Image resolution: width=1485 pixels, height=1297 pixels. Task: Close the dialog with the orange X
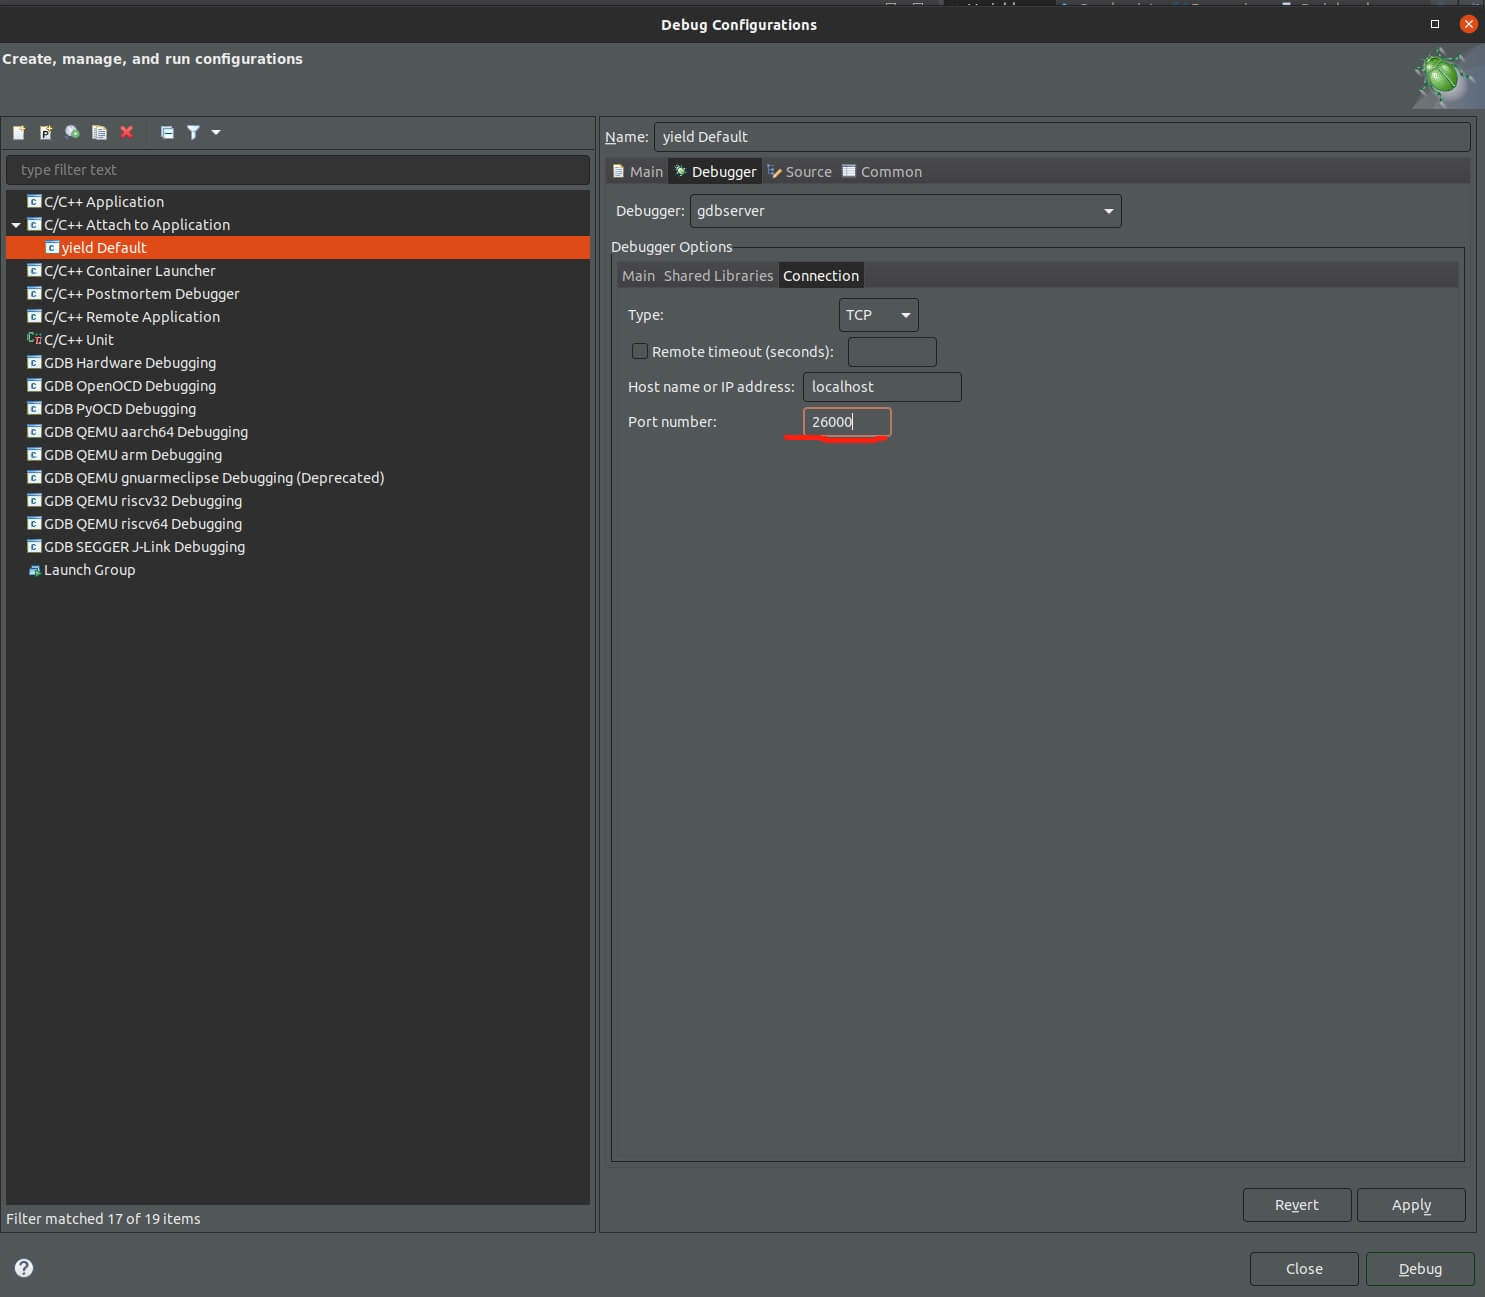[1468, 24]
